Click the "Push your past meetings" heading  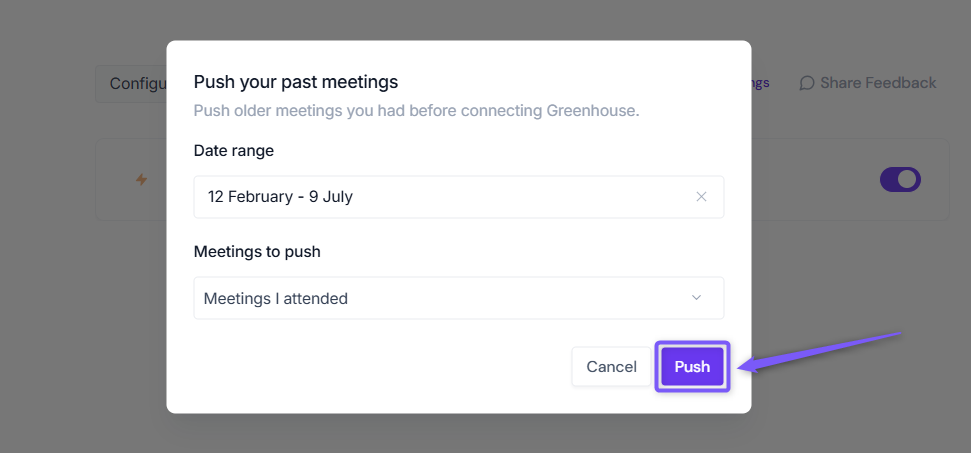(295, 82)
